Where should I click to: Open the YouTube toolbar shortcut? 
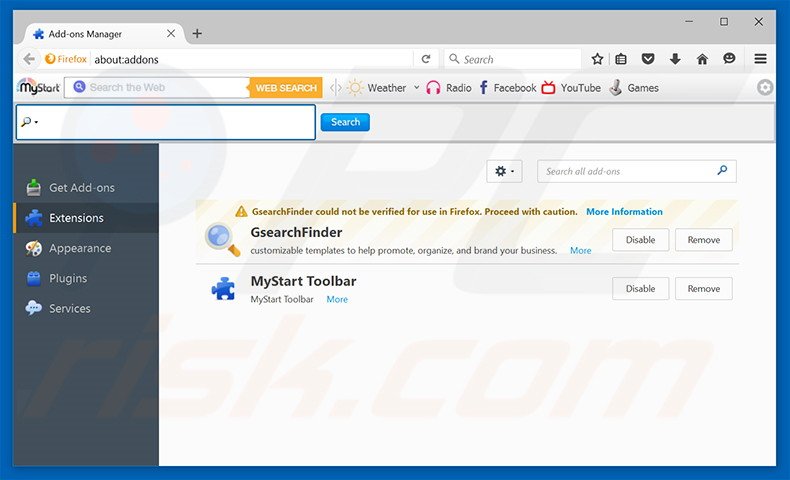571,88
